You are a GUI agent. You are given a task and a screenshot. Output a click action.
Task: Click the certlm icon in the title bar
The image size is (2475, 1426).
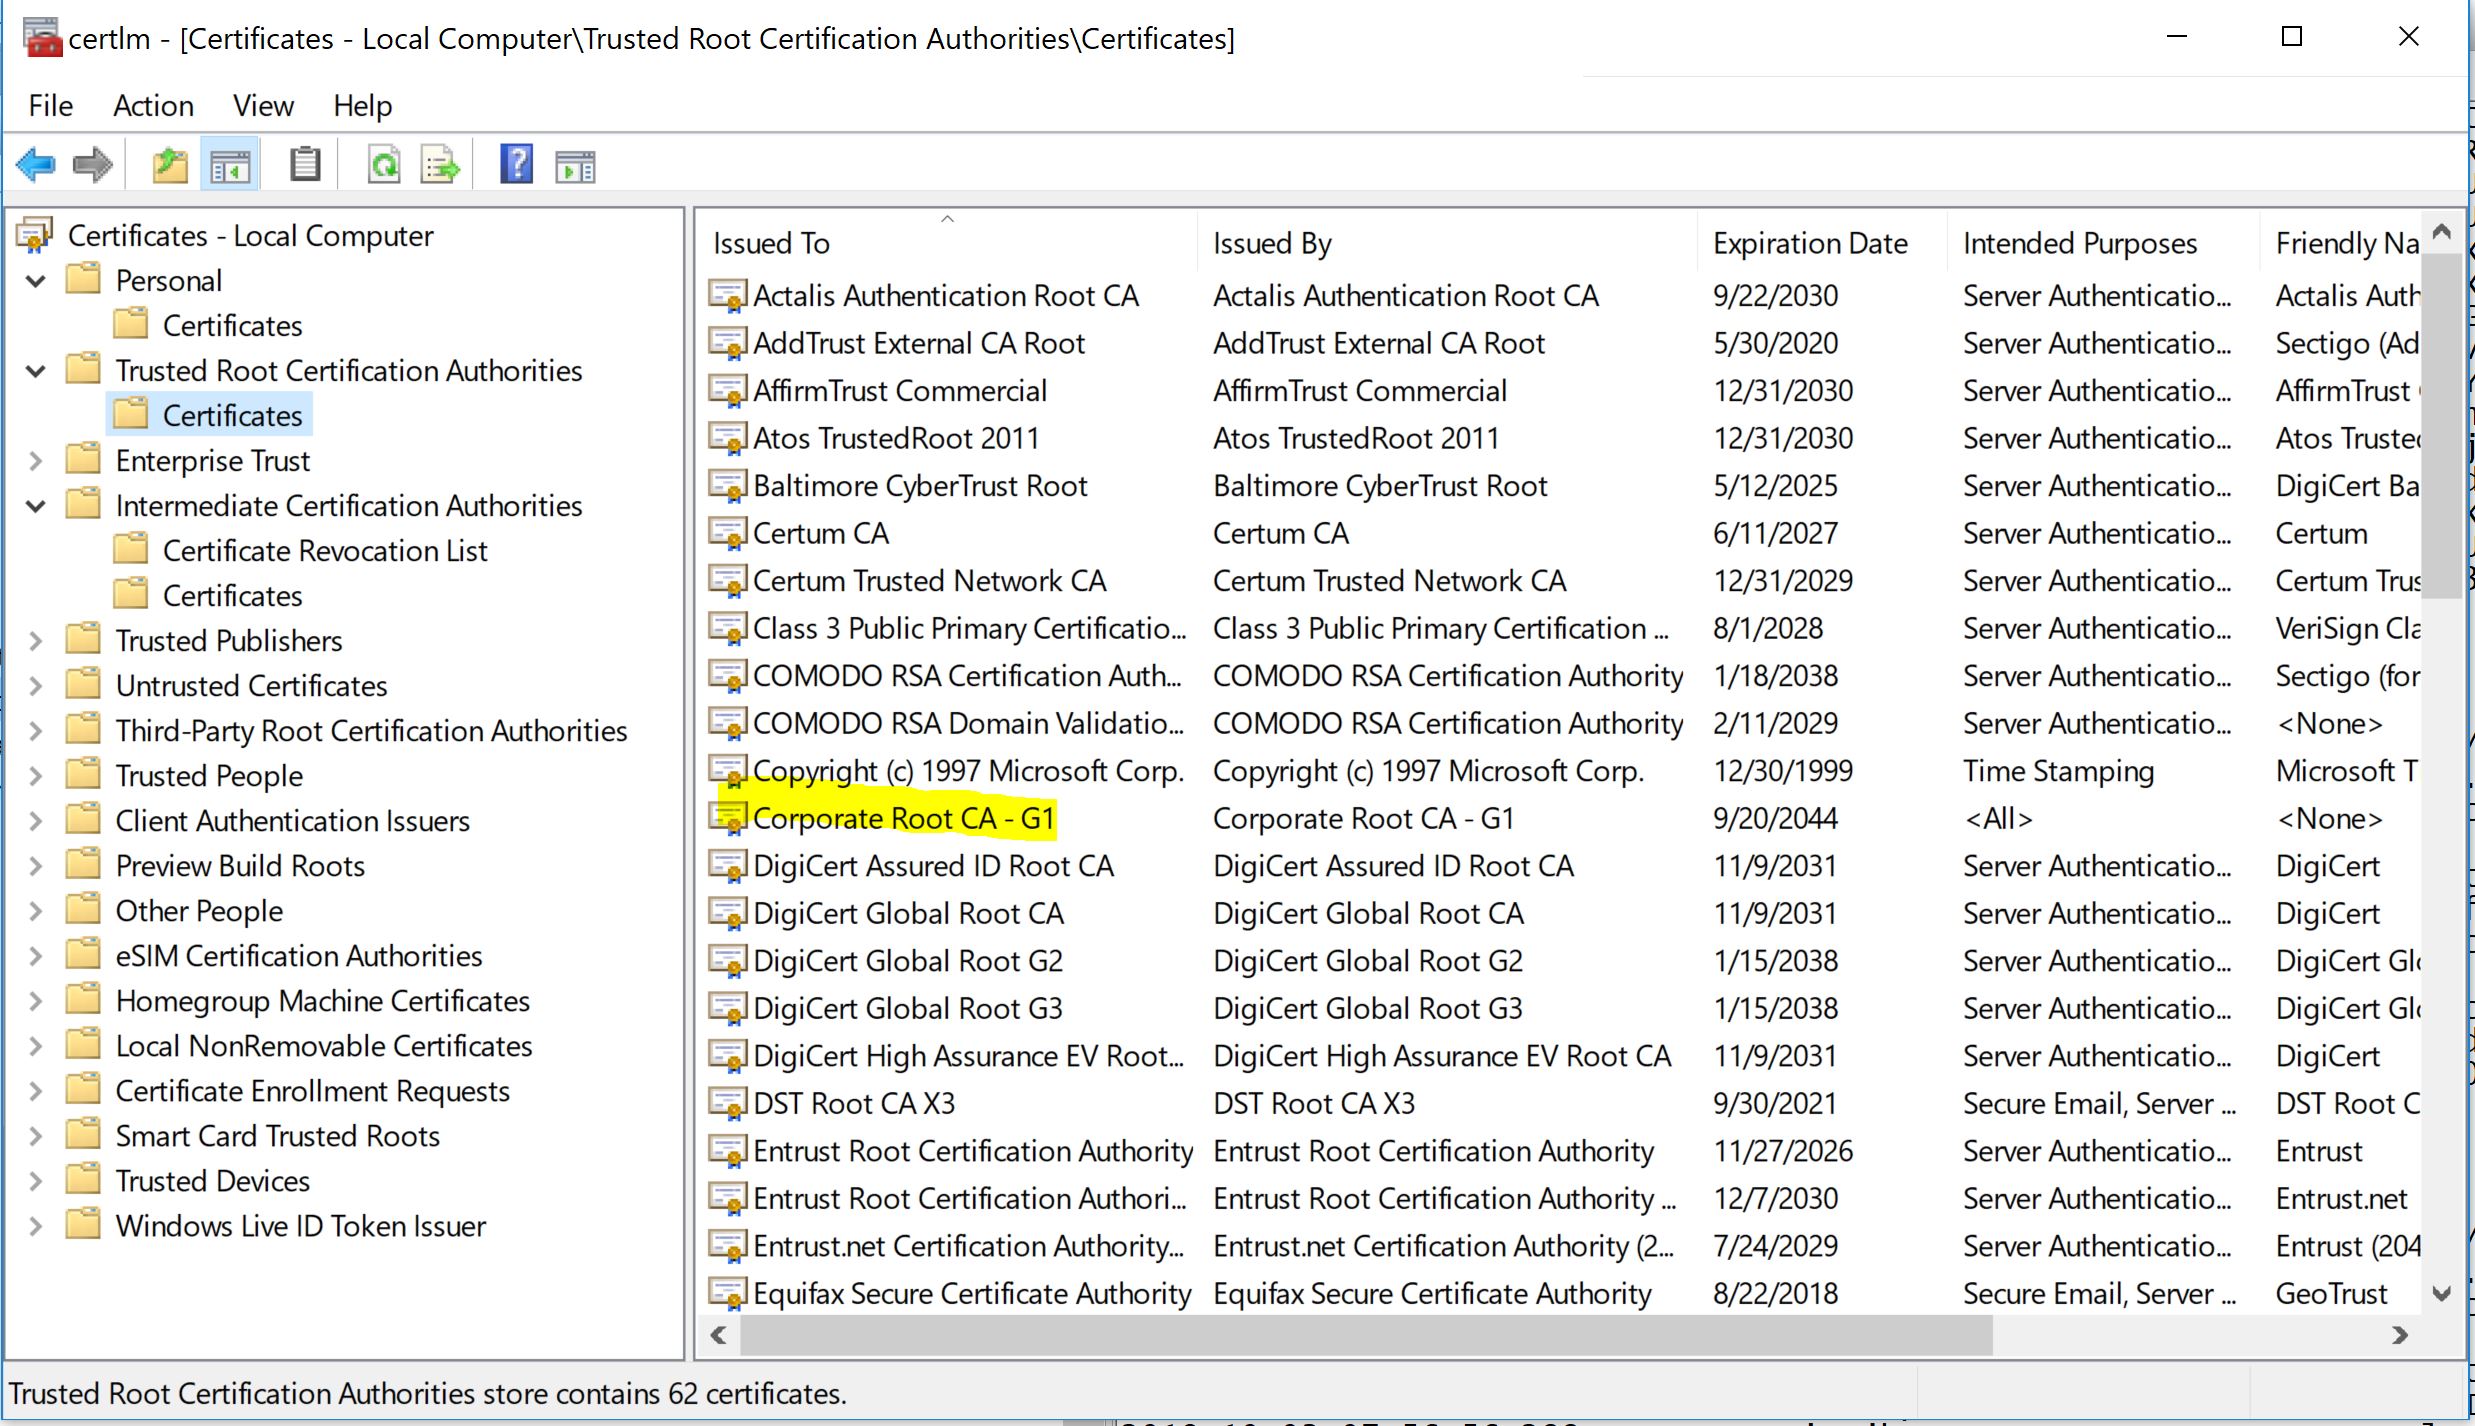click(x=41, y=38)
